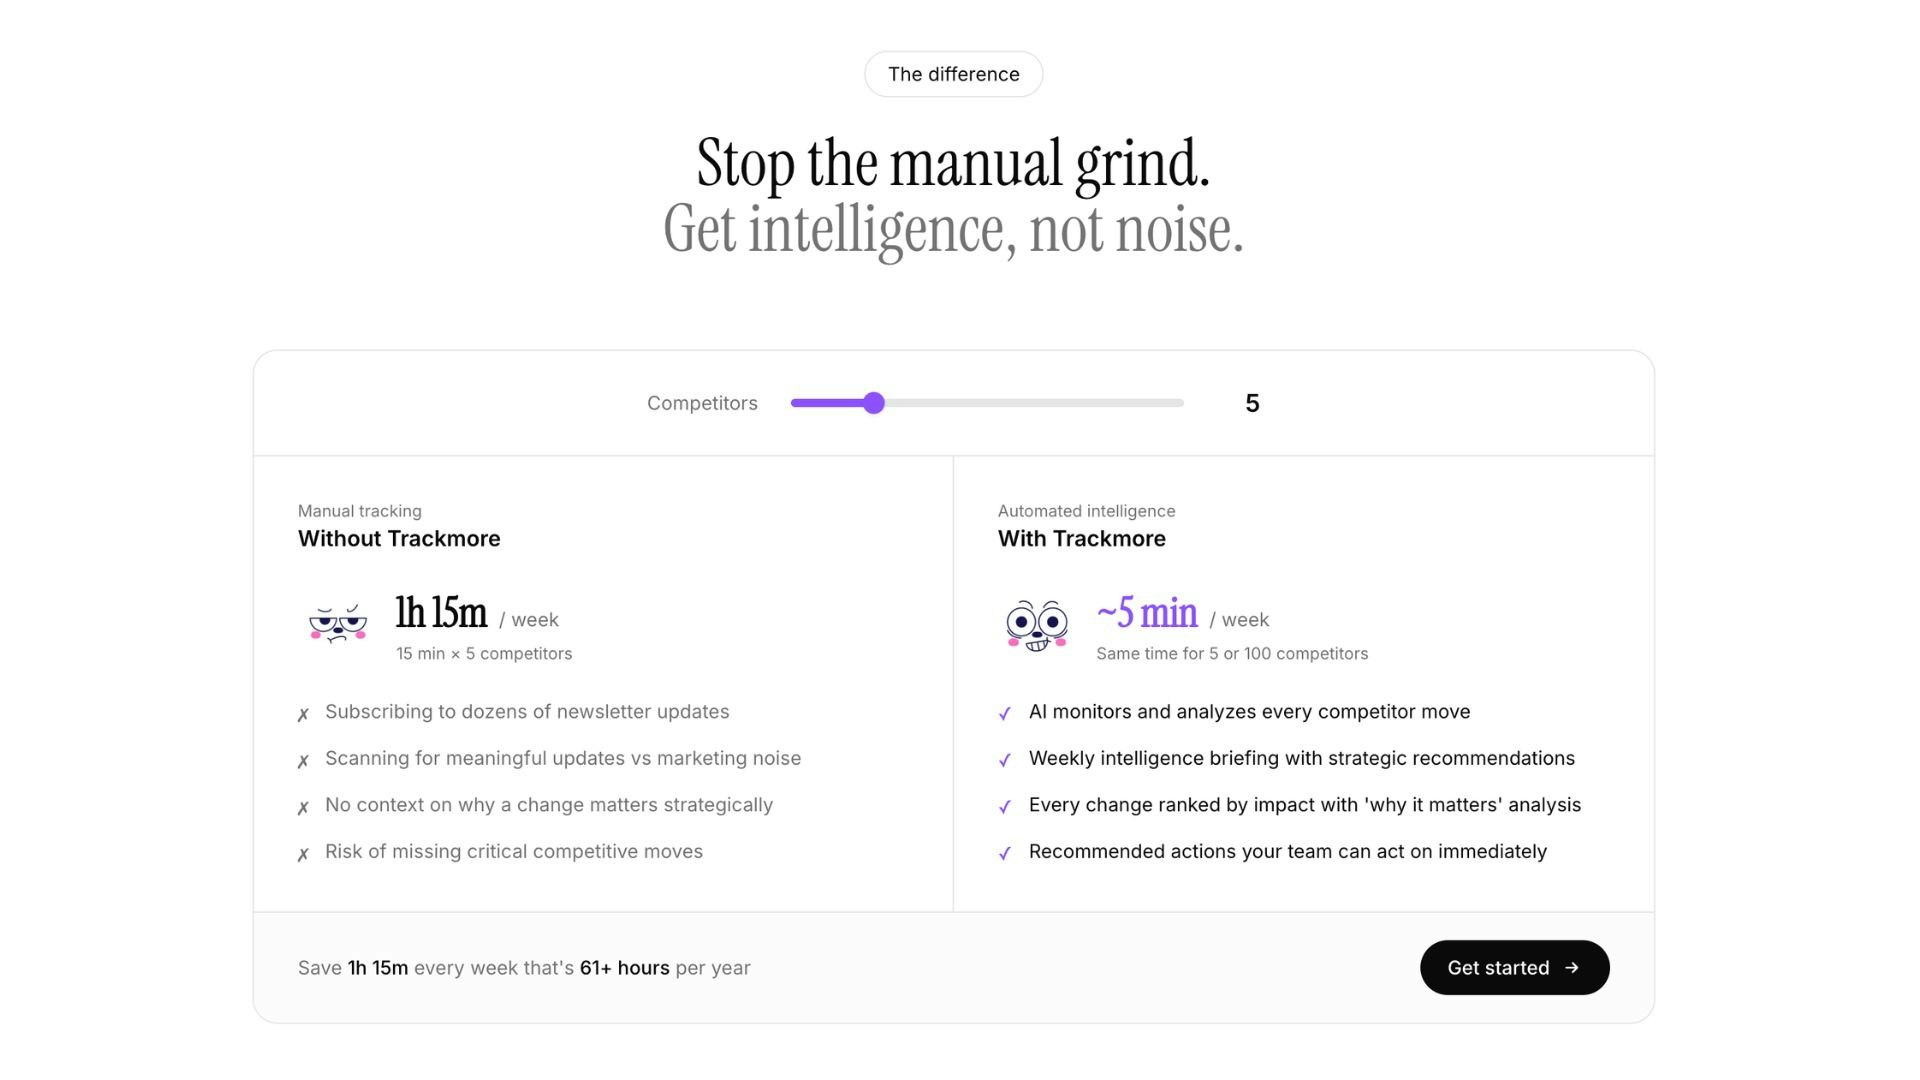Screen dimensions: 1920x1080
Task: Click the checkmark beside 'AI monitors' item
Action: click(1005, 713)
